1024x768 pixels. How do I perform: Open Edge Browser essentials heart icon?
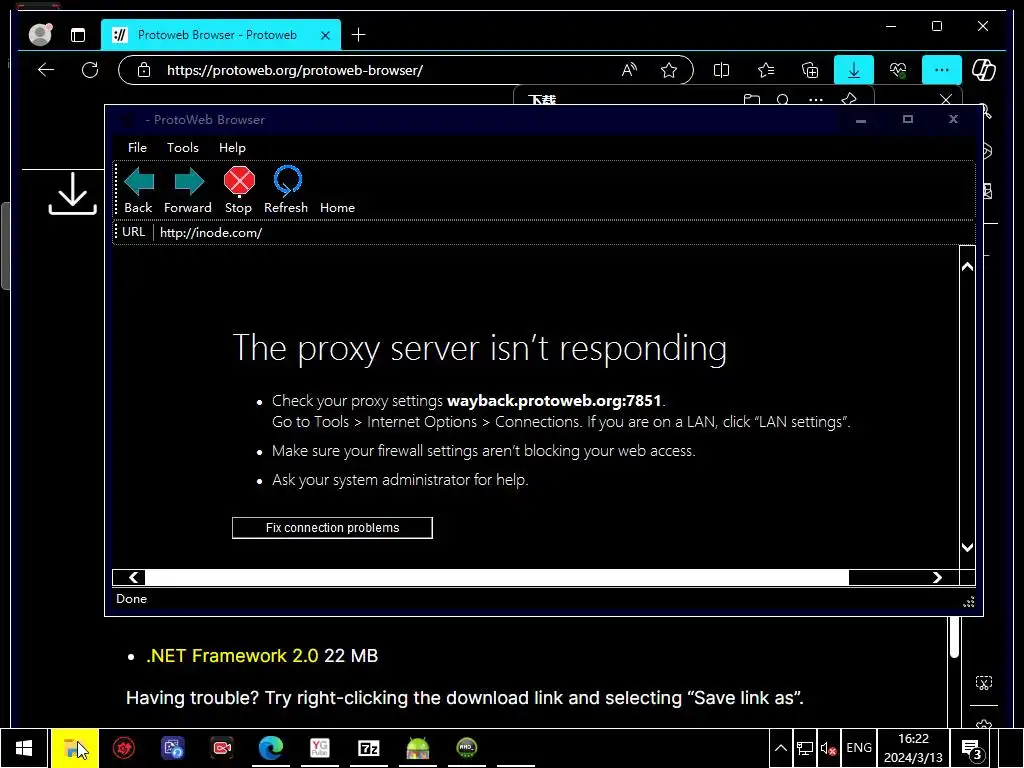tap(898, 70)
